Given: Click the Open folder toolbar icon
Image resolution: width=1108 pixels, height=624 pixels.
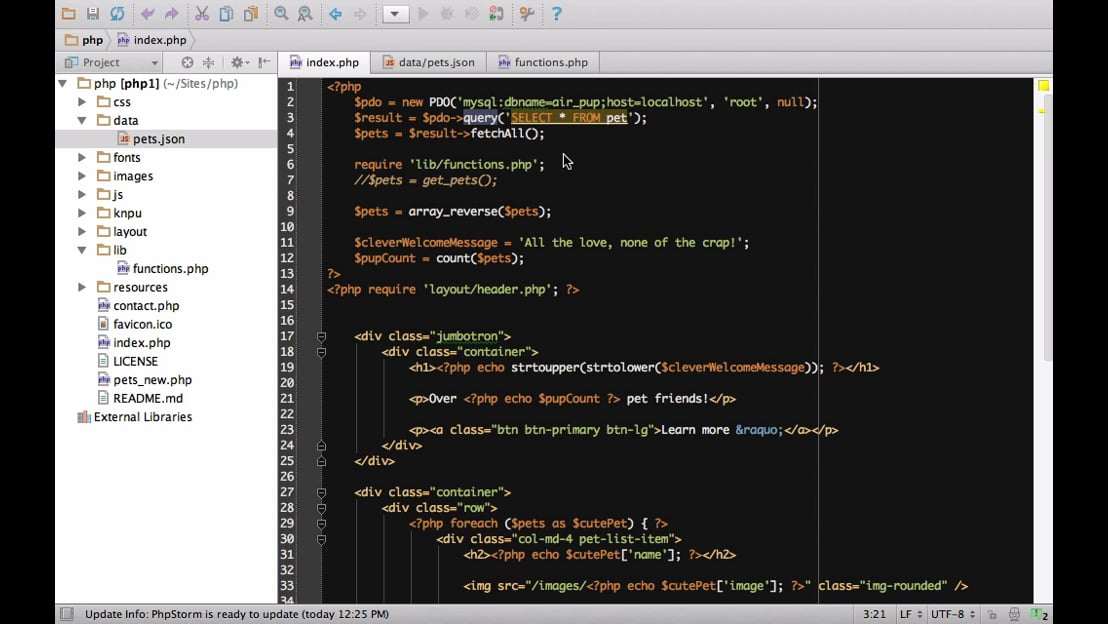Looking at the screenshot, I should click(69, 13).
